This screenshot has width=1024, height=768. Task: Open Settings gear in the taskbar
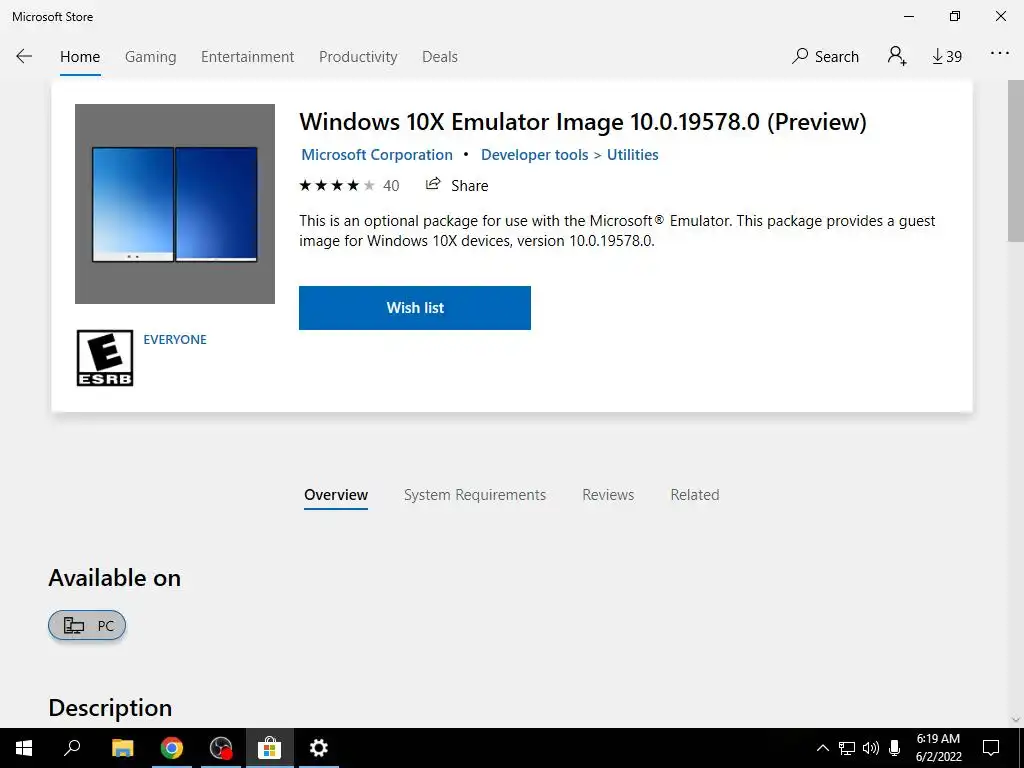coord(319,748)
